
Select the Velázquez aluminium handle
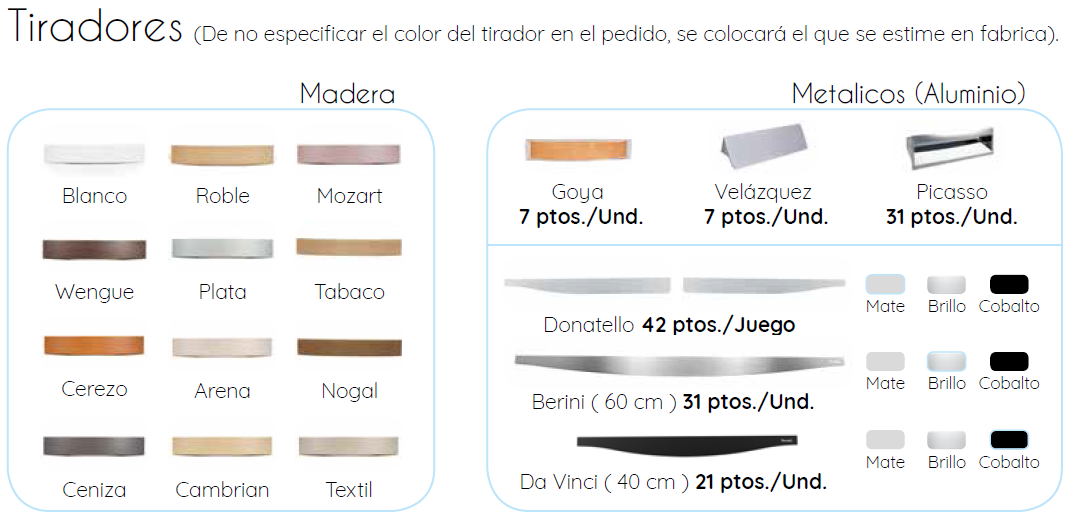tap(763, 150)
